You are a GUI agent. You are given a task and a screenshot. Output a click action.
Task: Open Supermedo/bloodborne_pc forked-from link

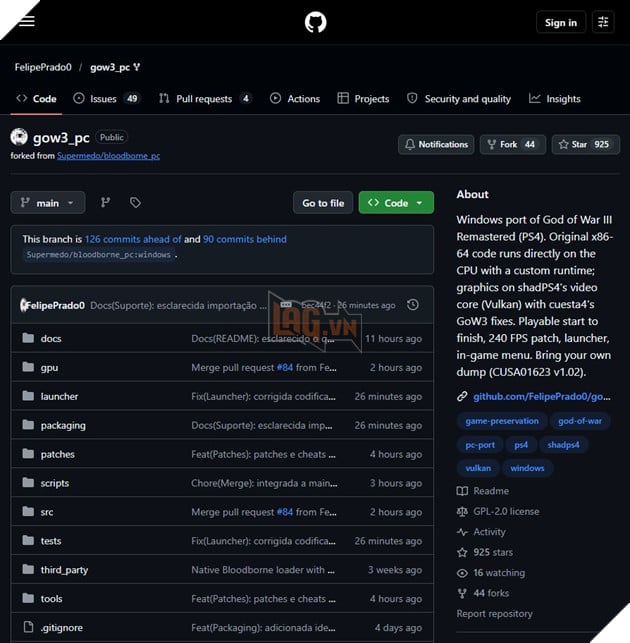(109, 156)
